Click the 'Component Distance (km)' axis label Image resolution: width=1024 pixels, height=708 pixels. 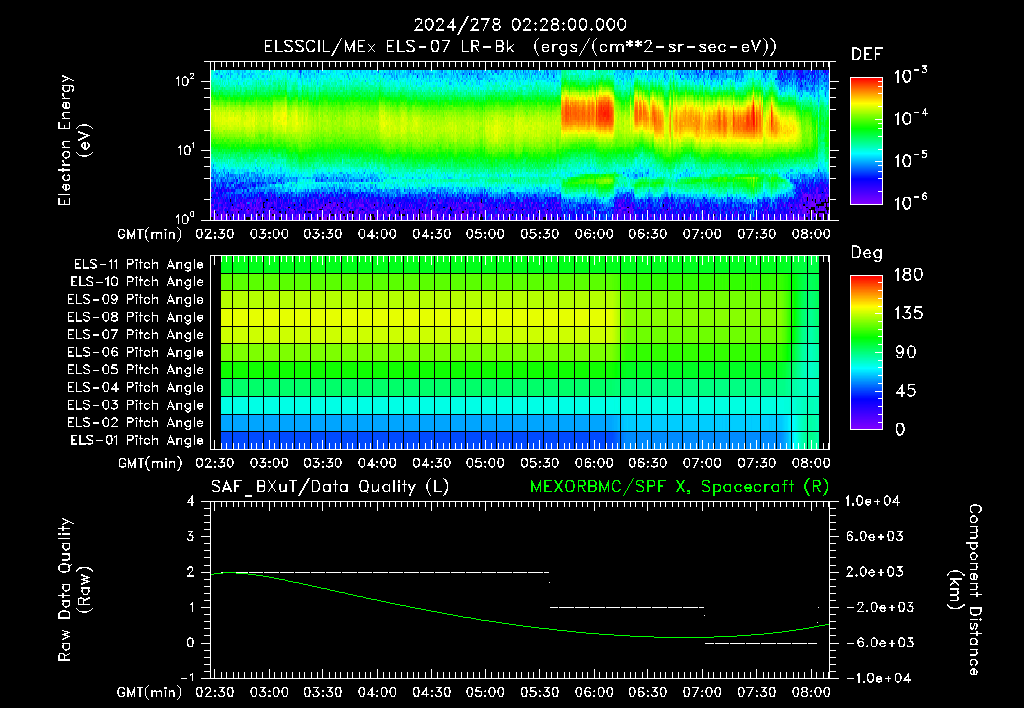click(x=965, y=590)
